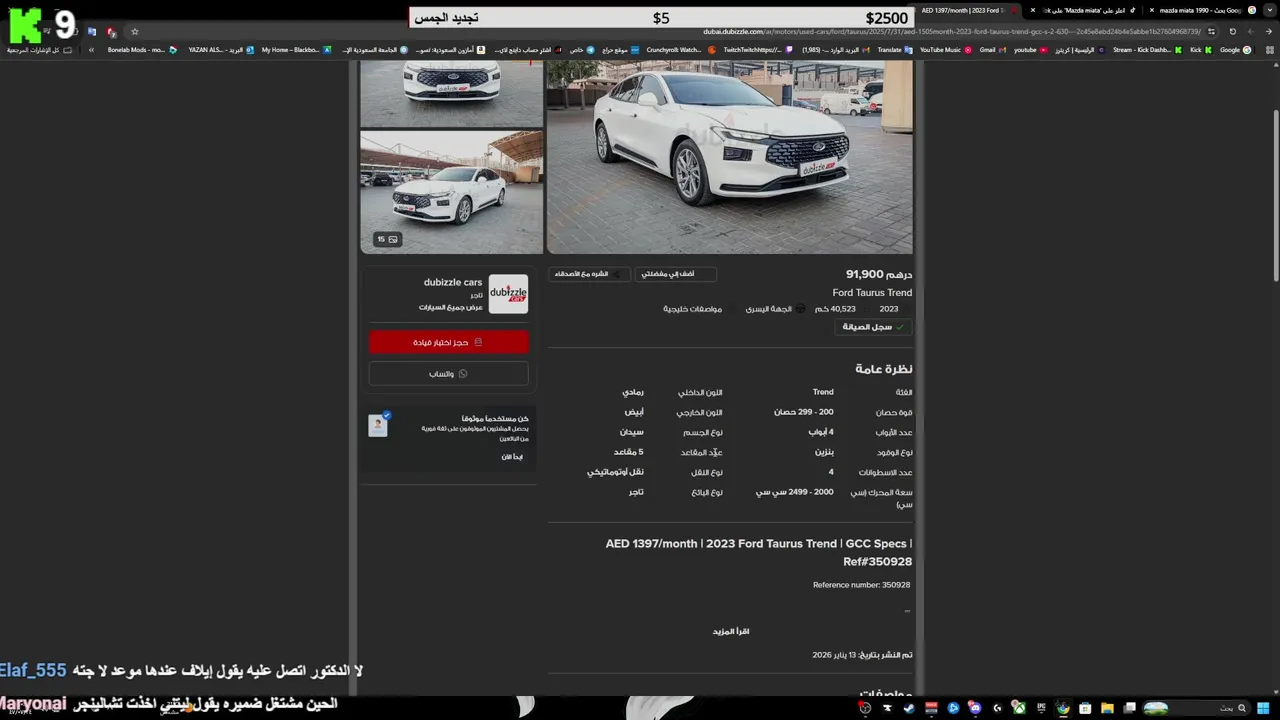
Task: Switch to the 'Mazda miata' search tab
Action: [1085, 10]
